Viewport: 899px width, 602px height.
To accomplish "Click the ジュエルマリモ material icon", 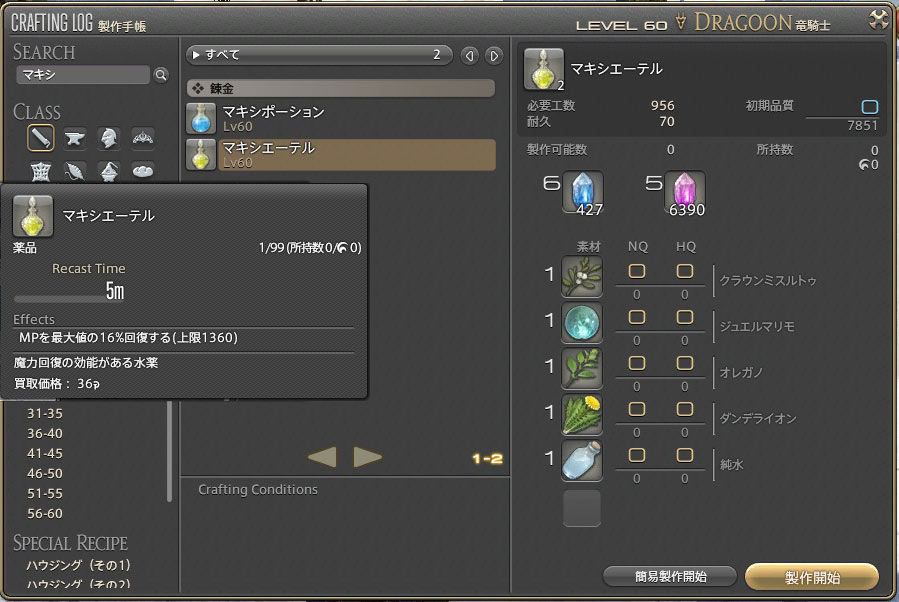I will tap(582, 323).
